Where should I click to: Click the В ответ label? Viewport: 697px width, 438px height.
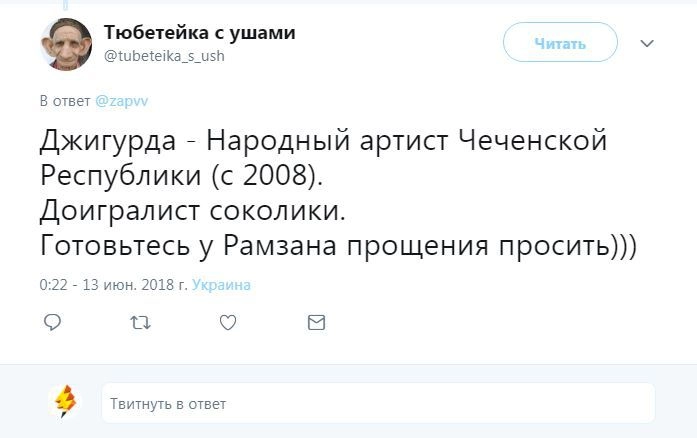point(65,101)
